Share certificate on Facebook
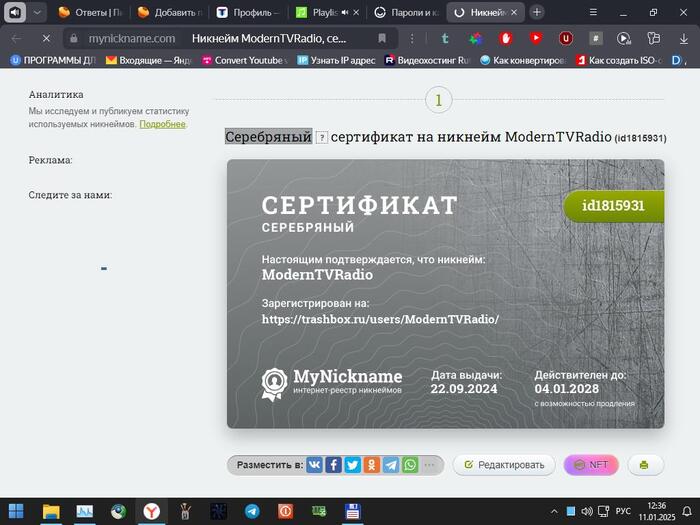The height and width of the screenshot is (525, 700). (x=333, y=465)
